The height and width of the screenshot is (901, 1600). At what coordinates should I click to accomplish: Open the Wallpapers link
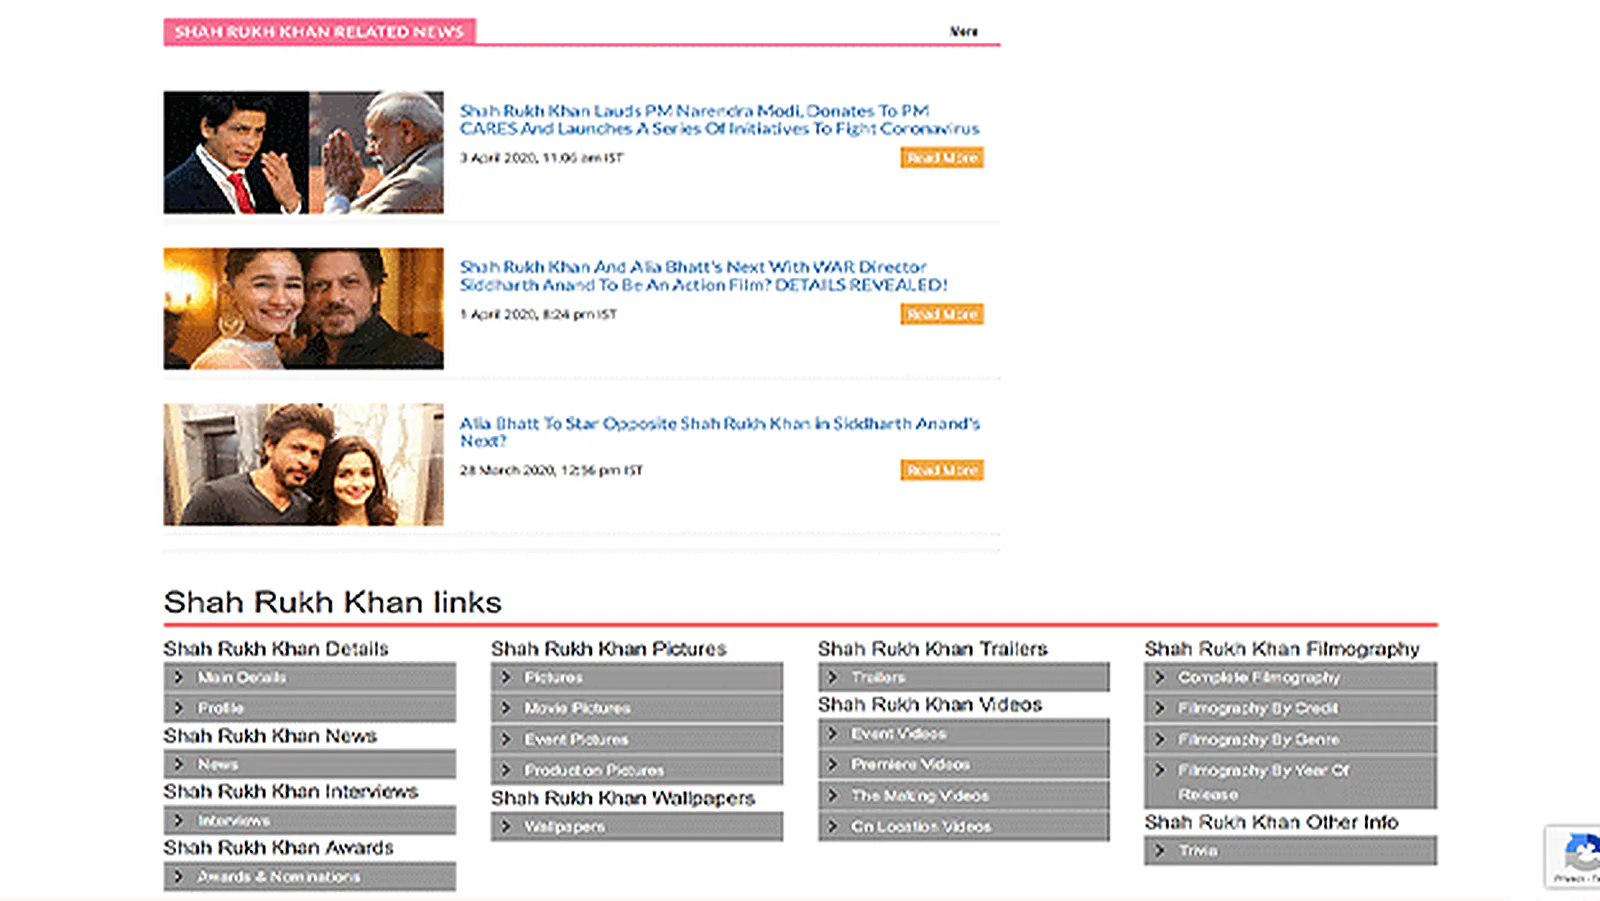click(637, 826)
